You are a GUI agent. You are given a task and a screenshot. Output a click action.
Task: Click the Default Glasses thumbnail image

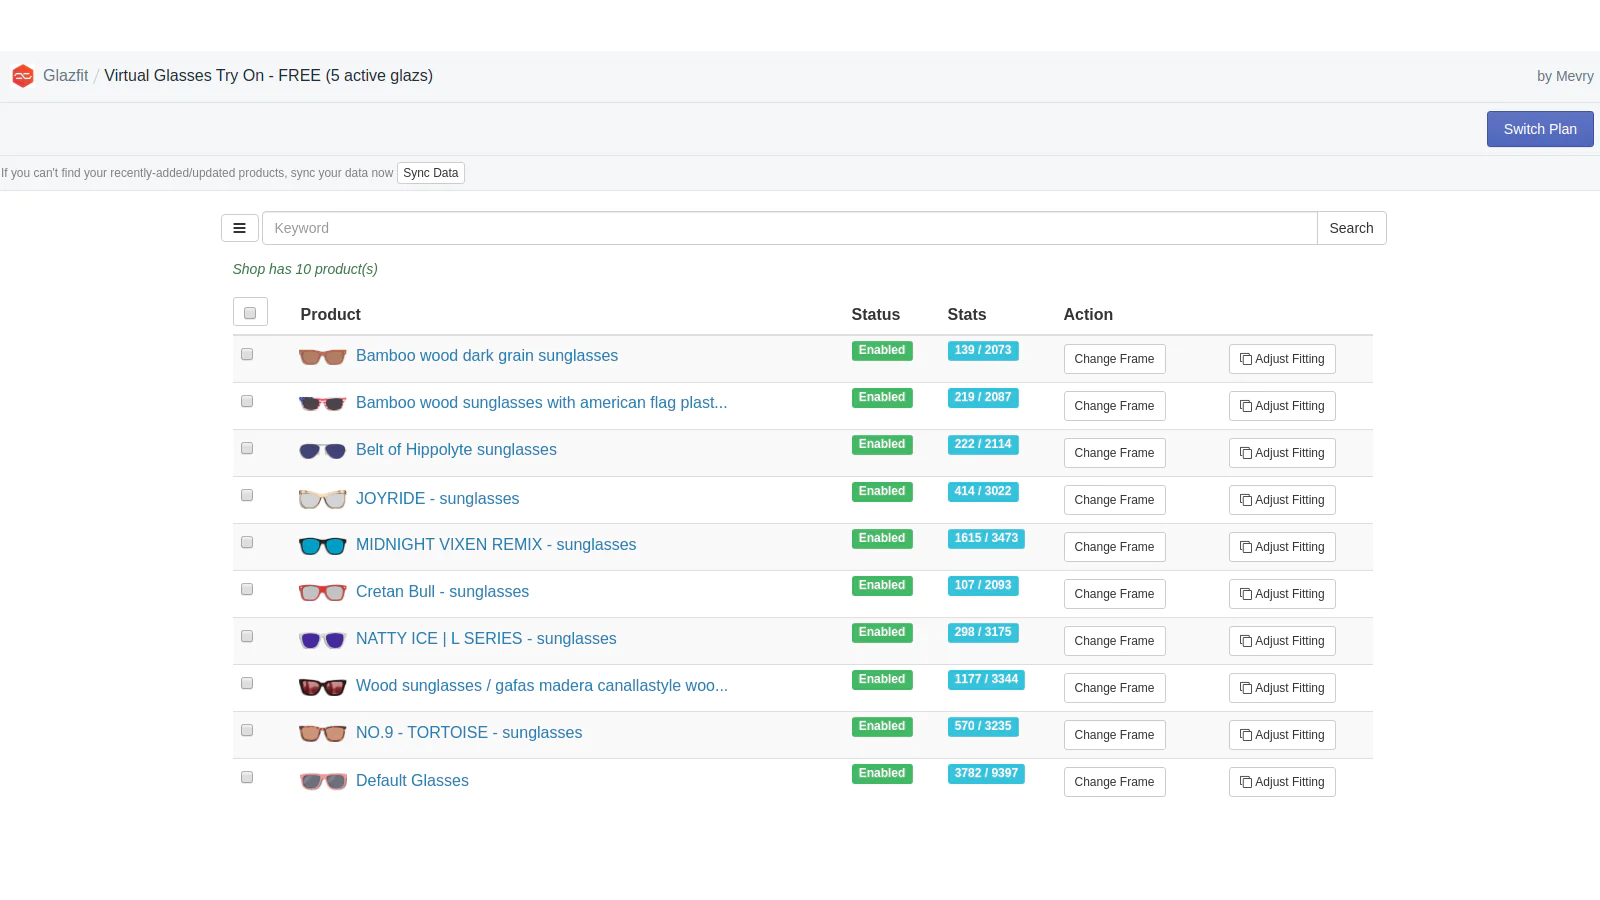[323, 781]
